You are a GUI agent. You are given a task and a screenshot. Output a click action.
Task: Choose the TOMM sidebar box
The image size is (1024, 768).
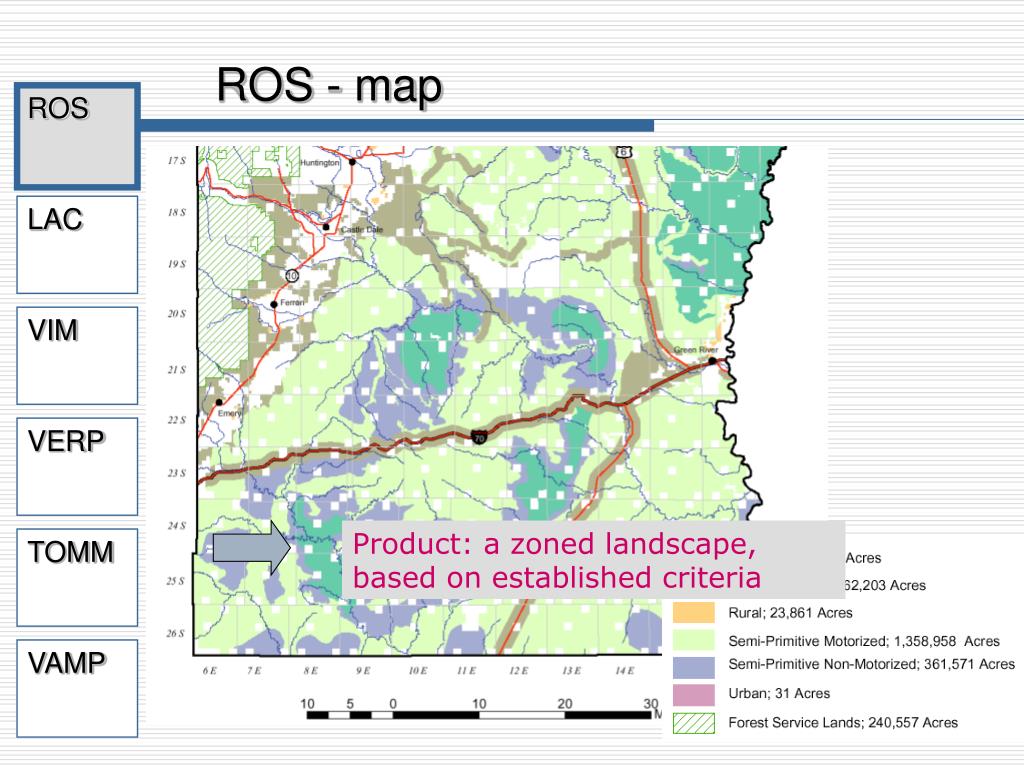tap(77, 577)
